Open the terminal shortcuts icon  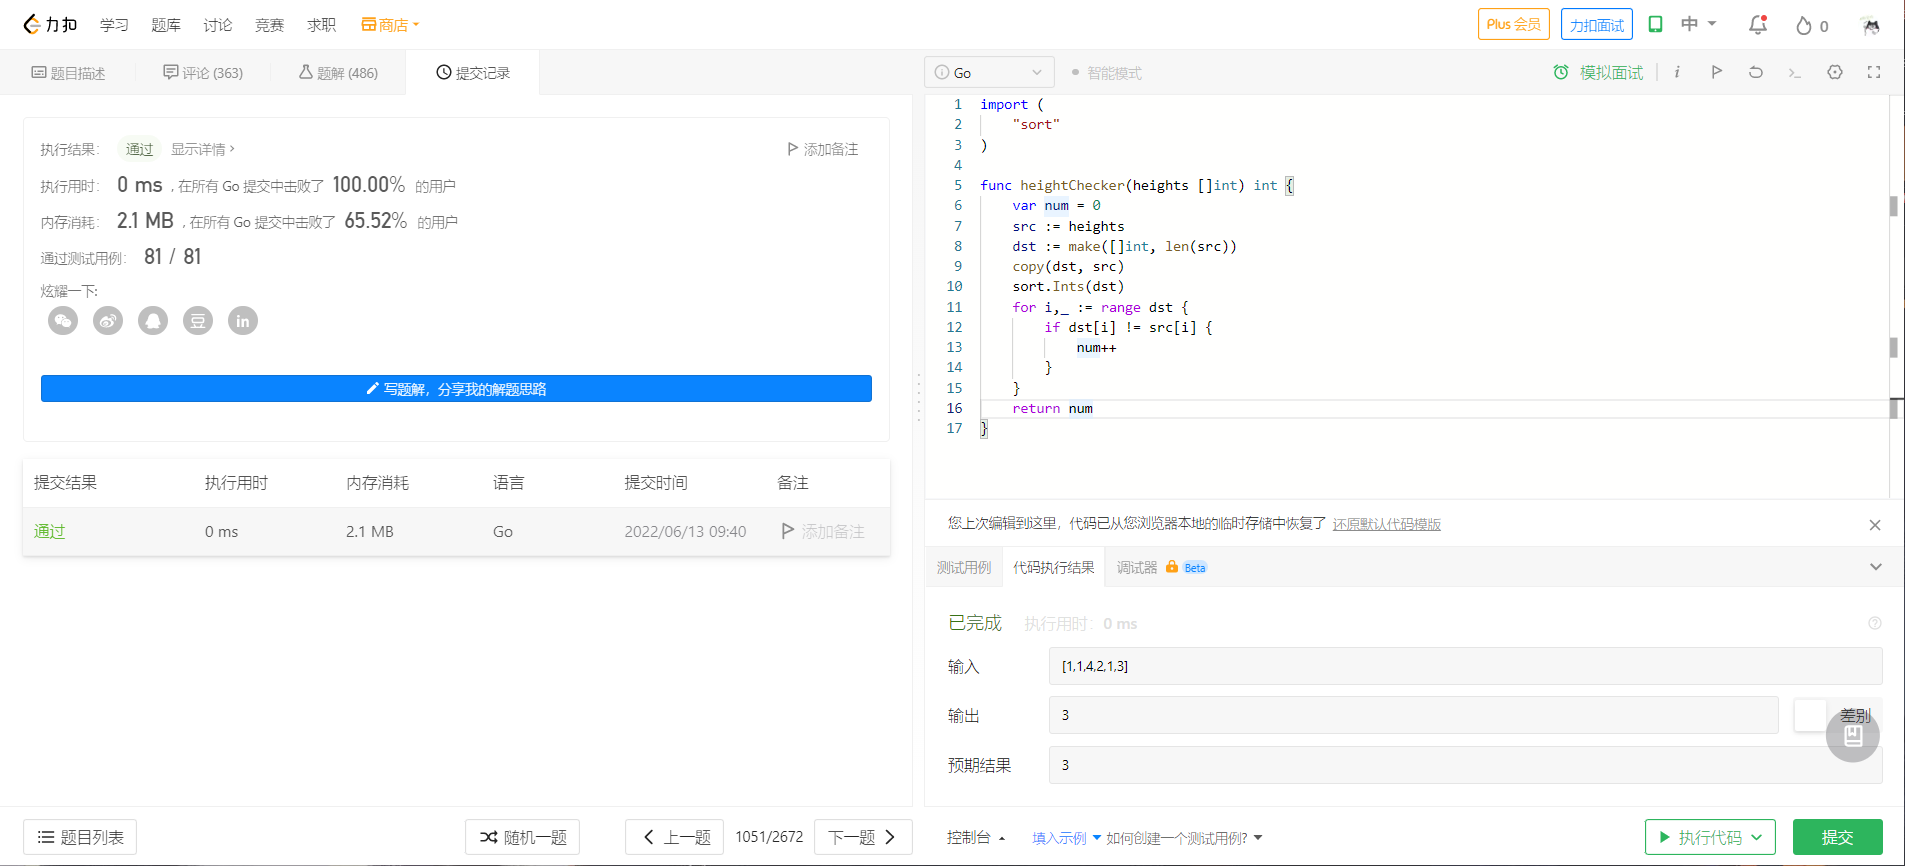(1795, 72)
